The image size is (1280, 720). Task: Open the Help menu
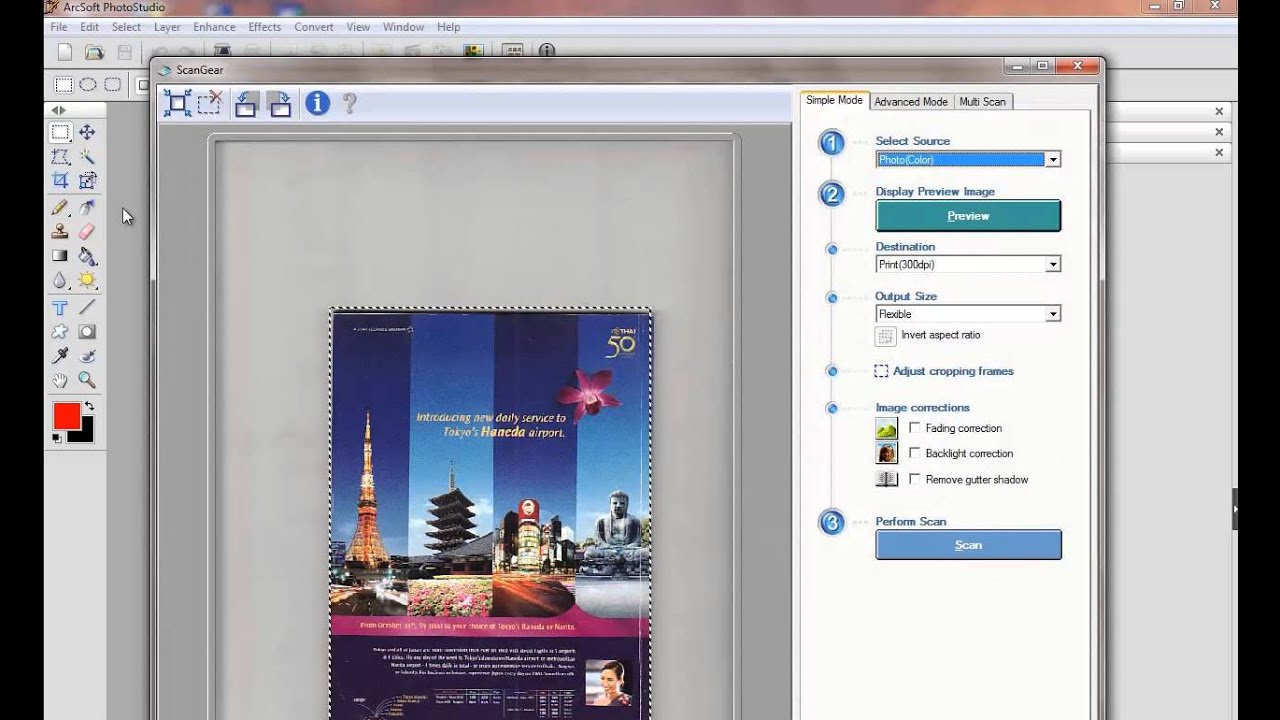[448, 27]
